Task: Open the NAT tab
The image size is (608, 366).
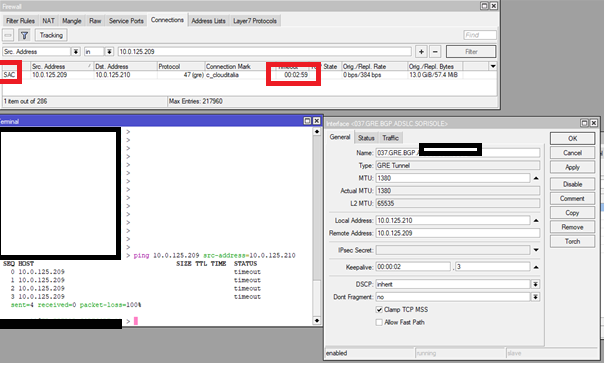Action: coord(48,21)
